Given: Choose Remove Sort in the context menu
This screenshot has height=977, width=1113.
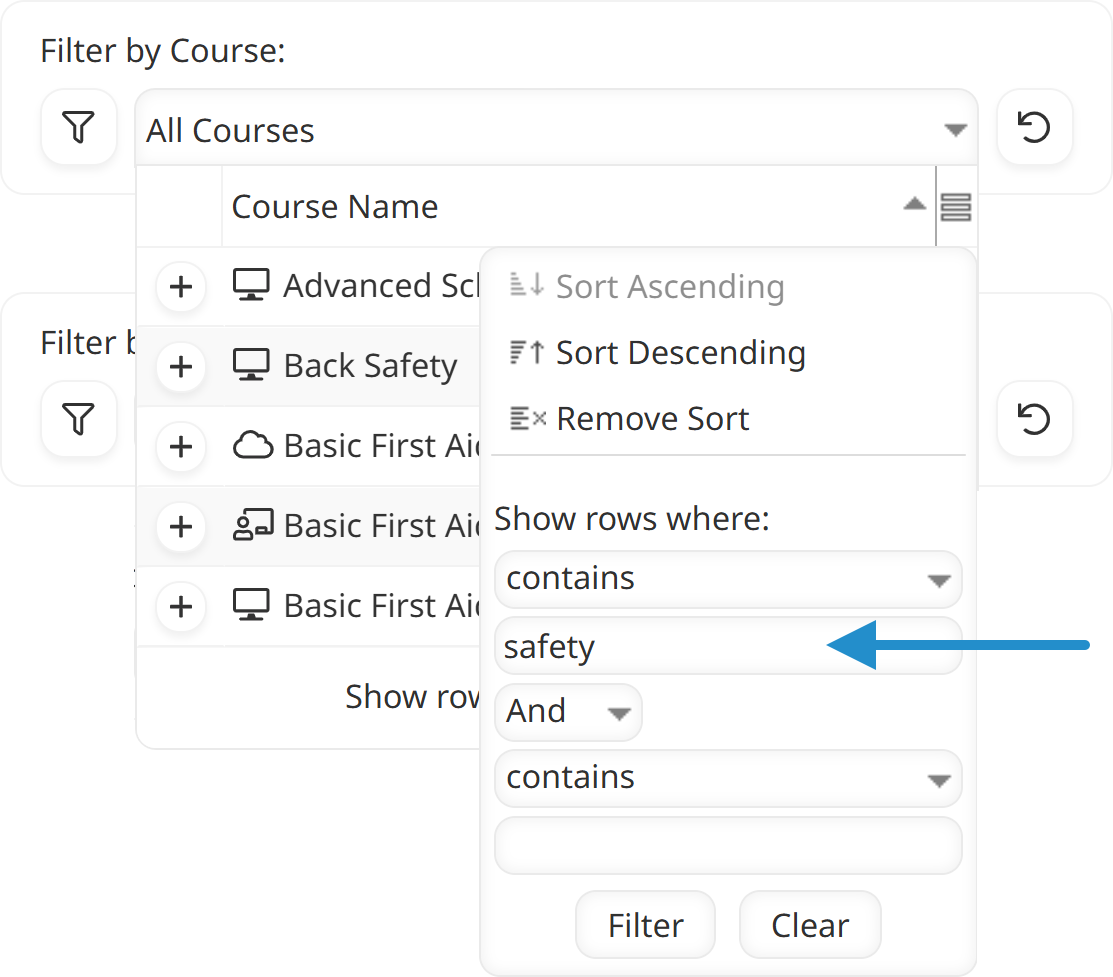Looking at the screenshot, I should coord(652,418).
